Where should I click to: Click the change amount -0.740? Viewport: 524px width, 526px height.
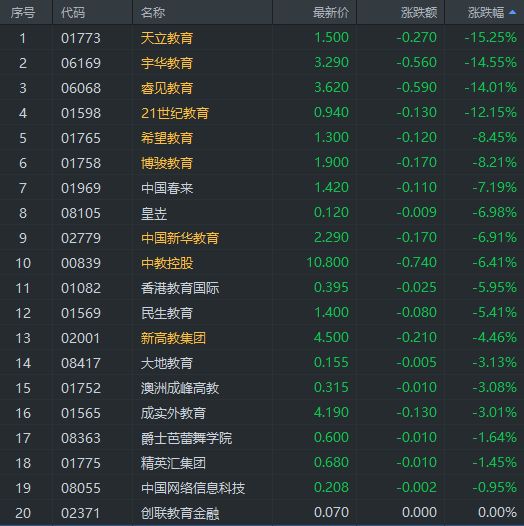pyautogui.click(x=417, y=262)
